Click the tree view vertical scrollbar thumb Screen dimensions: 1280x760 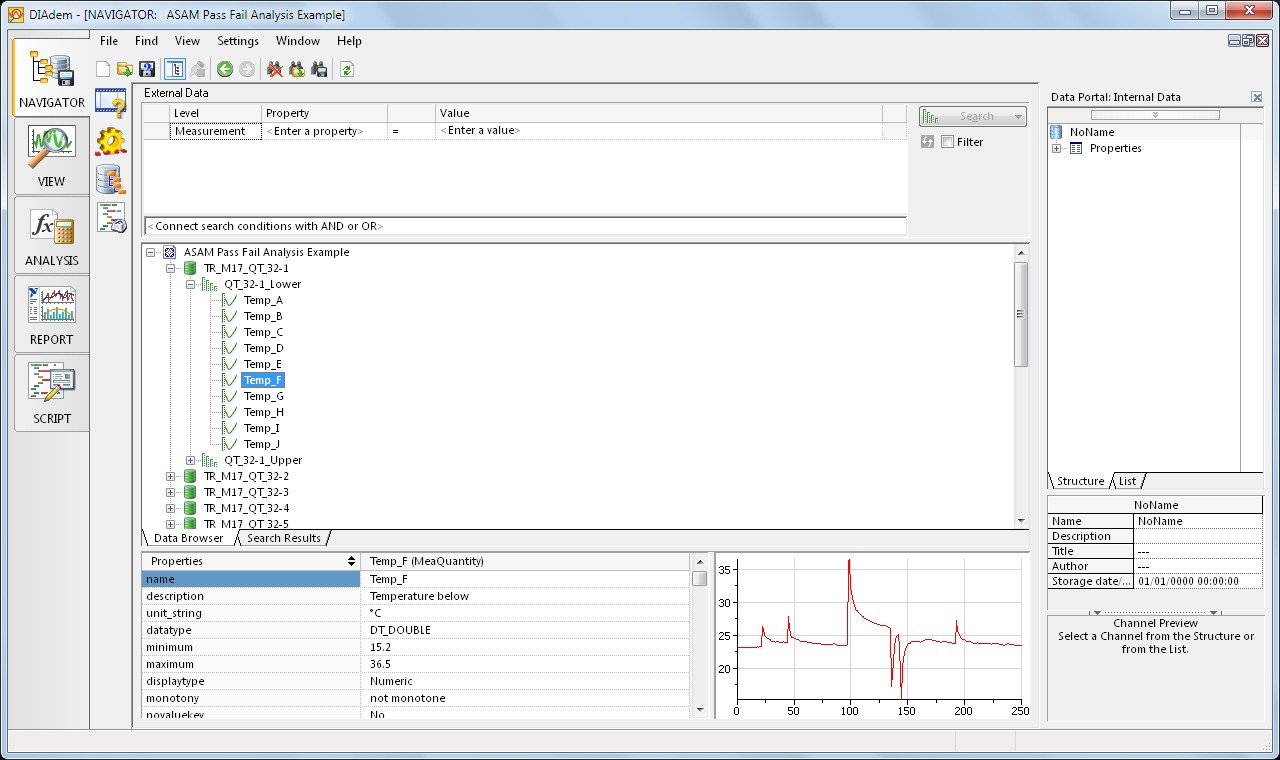tap(1021, 313)
